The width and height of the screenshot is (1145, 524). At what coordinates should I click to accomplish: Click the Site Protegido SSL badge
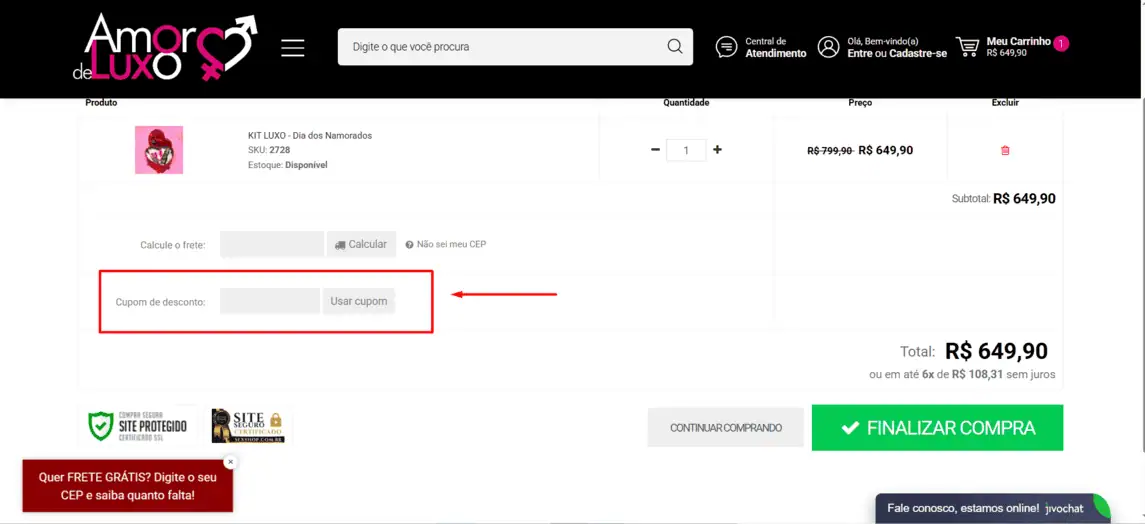pyautogui.click(x=138, y=425)
